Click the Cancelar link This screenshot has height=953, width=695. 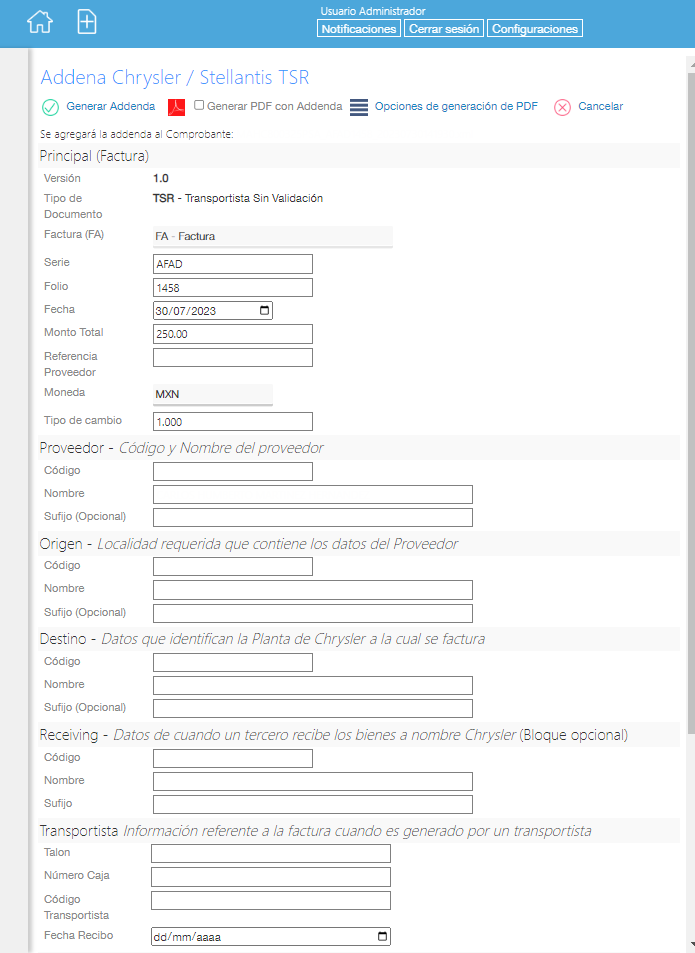click(600, 106)
